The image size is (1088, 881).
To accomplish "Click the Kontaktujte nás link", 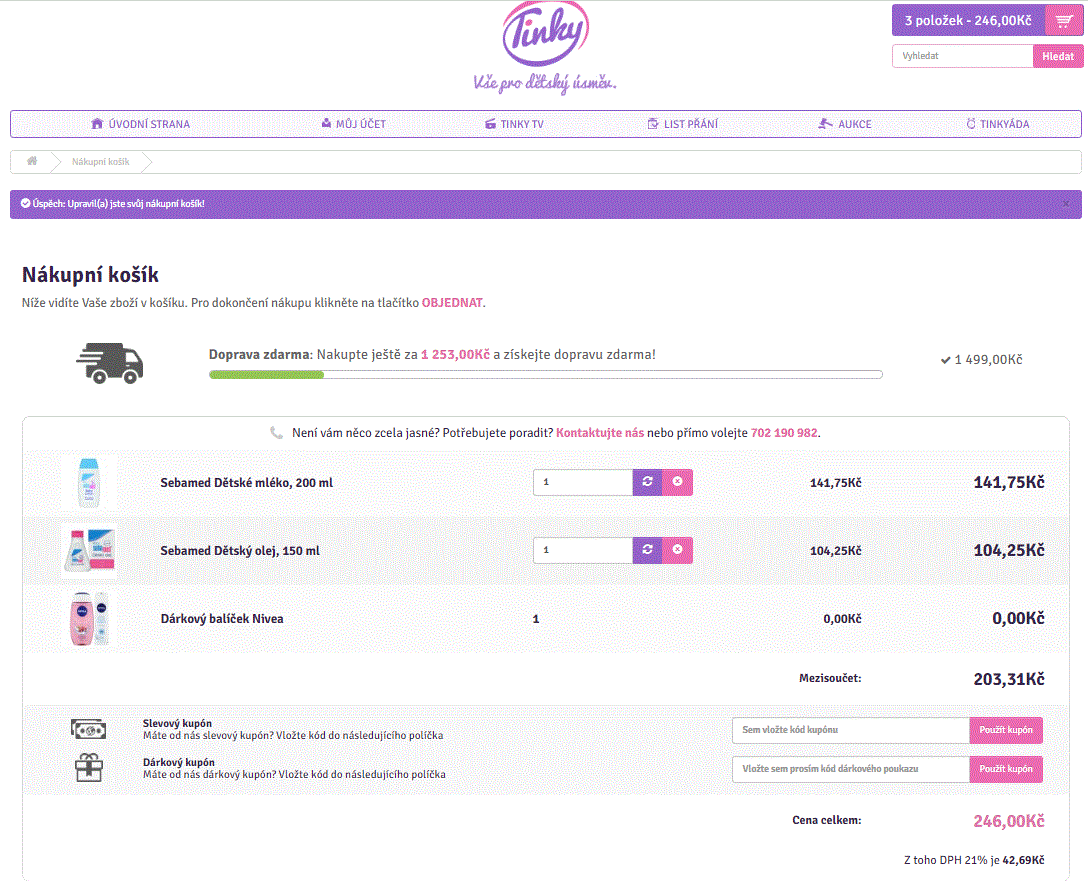I will click(600, 433).
